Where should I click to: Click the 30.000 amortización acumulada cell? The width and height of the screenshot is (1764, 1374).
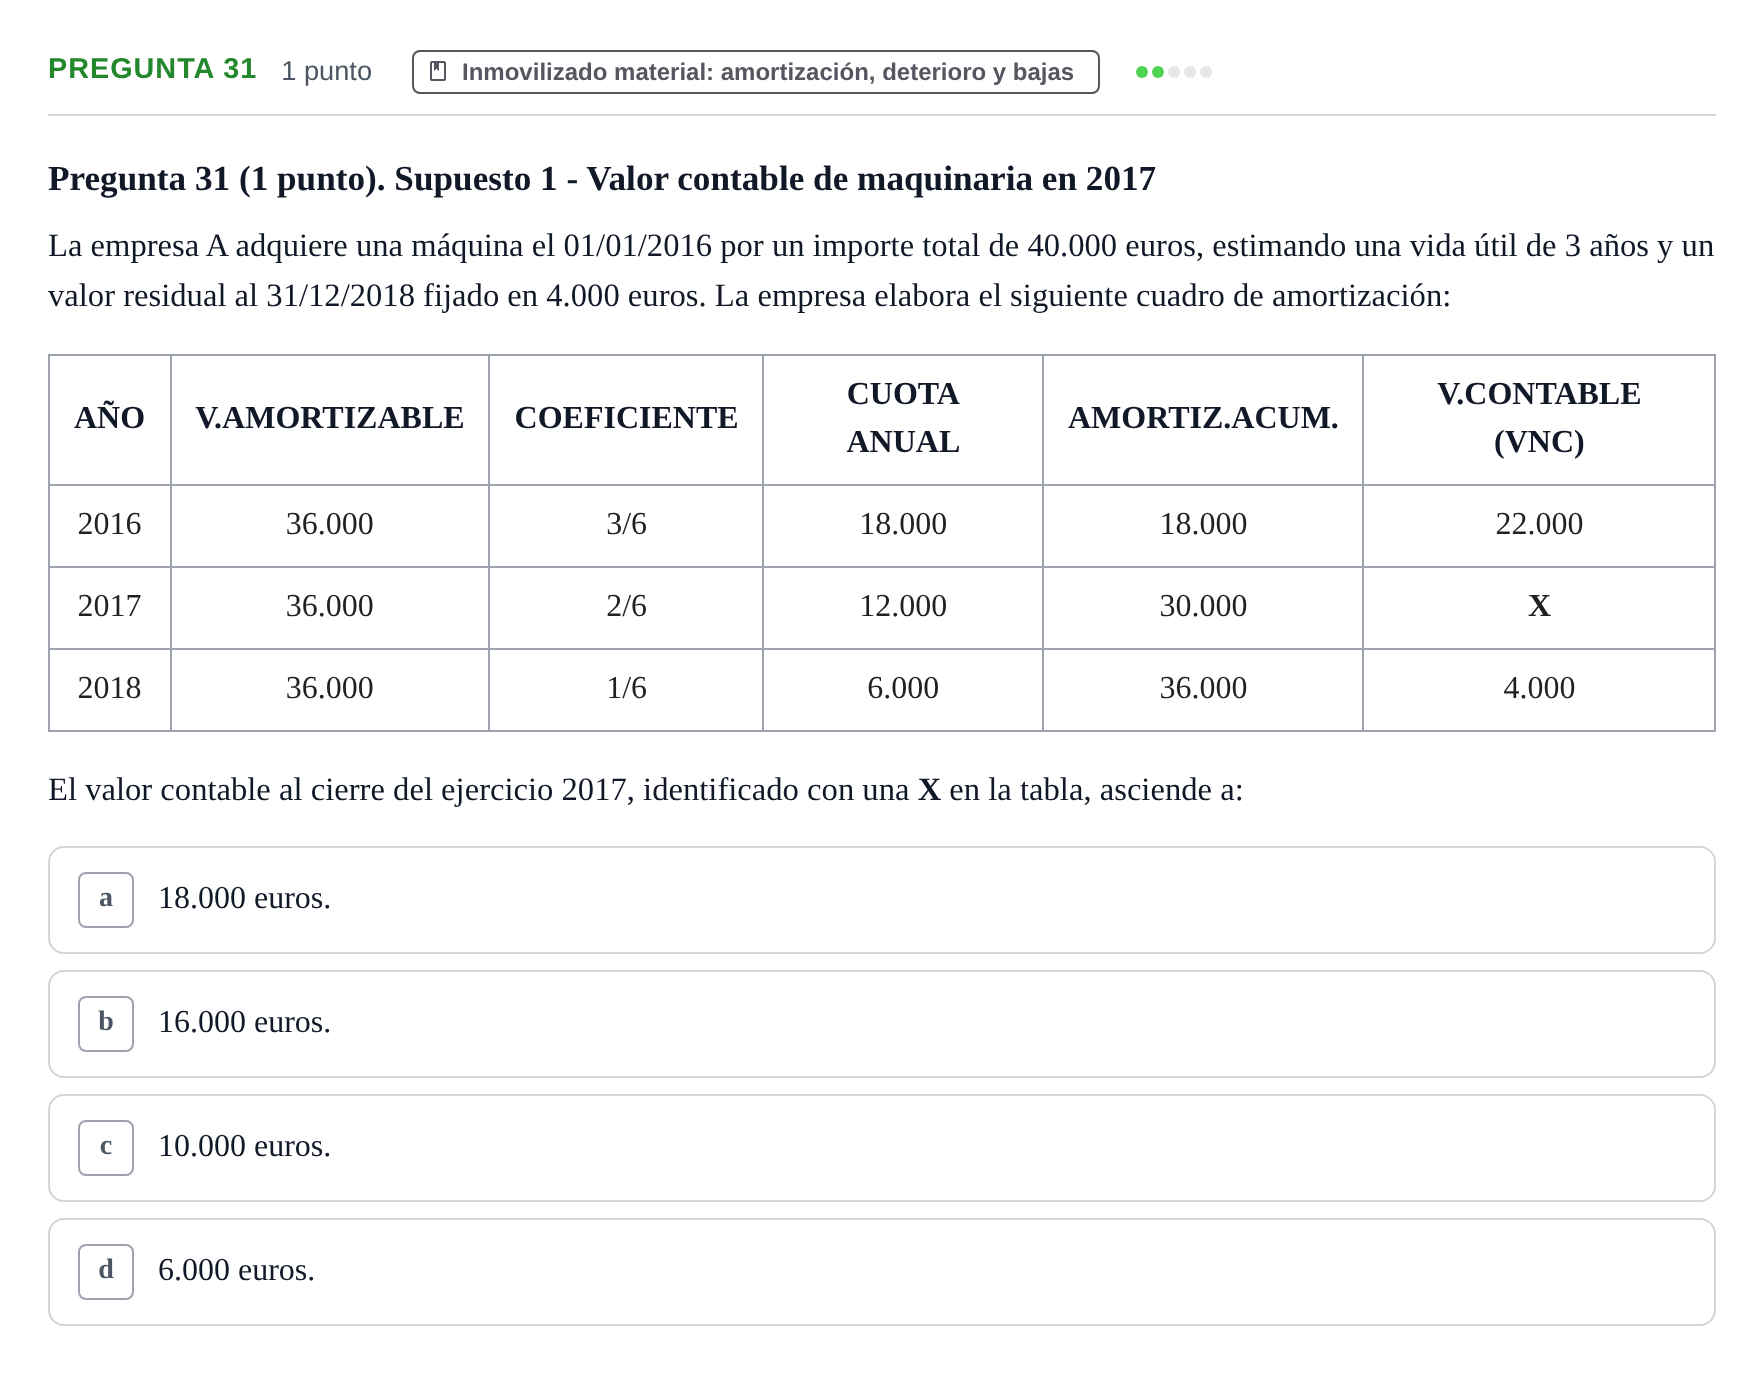click(1203, 607)
